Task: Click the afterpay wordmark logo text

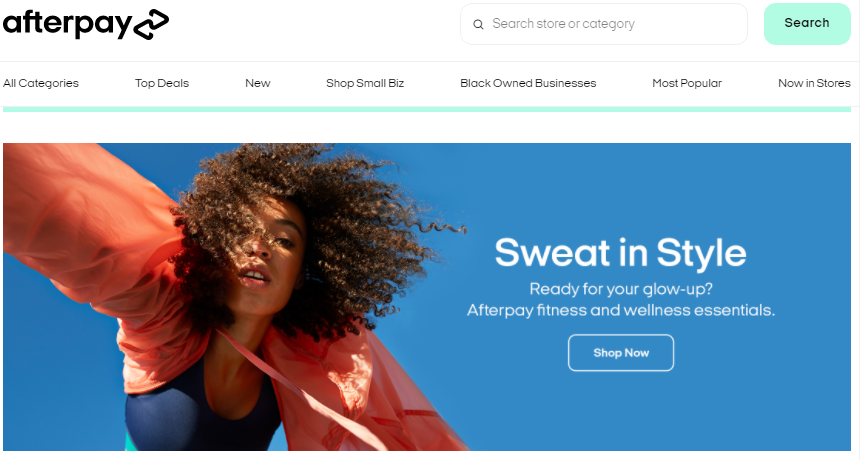Action: 67,24
